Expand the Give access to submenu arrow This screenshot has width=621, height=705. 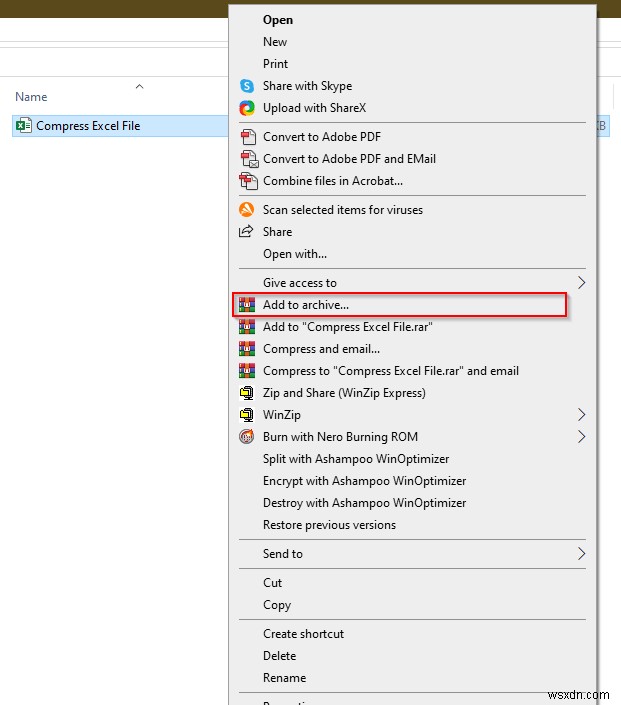click(581, 283)
